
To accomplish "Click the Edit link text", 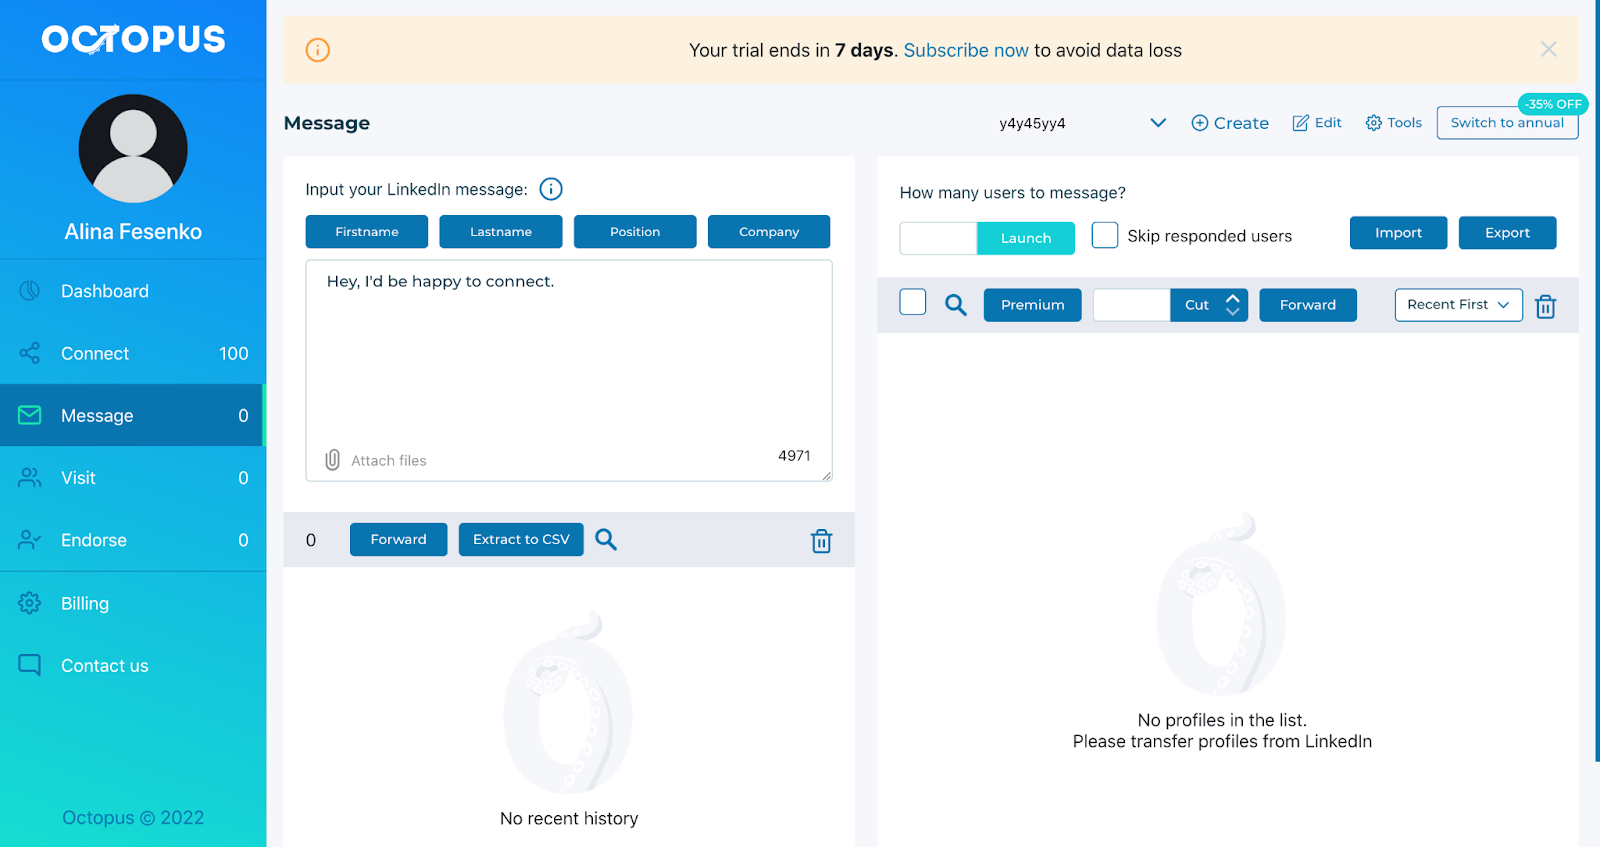I will point(1328,123).
